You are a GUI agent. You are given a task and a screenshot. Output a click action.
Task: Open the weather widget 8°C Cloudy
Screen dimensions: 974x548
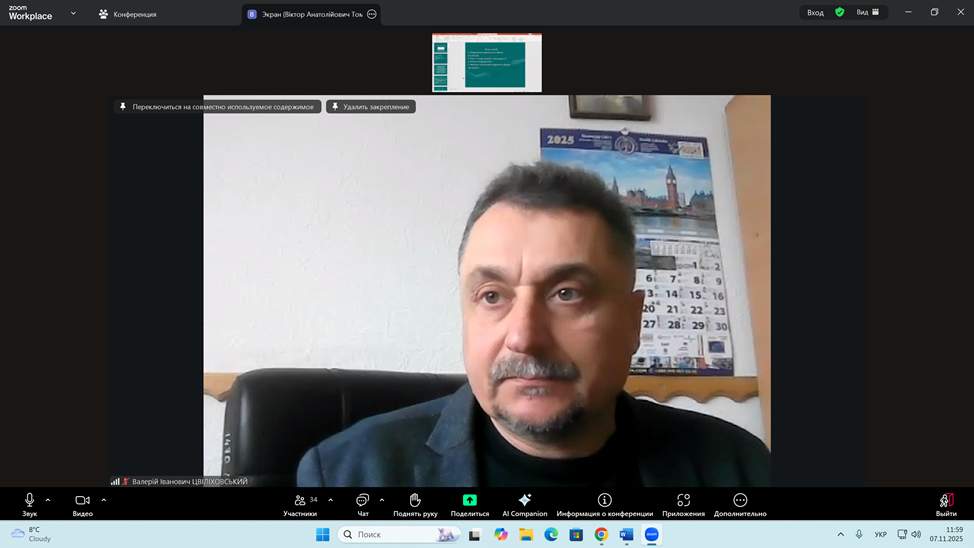[x=31, y=534]
